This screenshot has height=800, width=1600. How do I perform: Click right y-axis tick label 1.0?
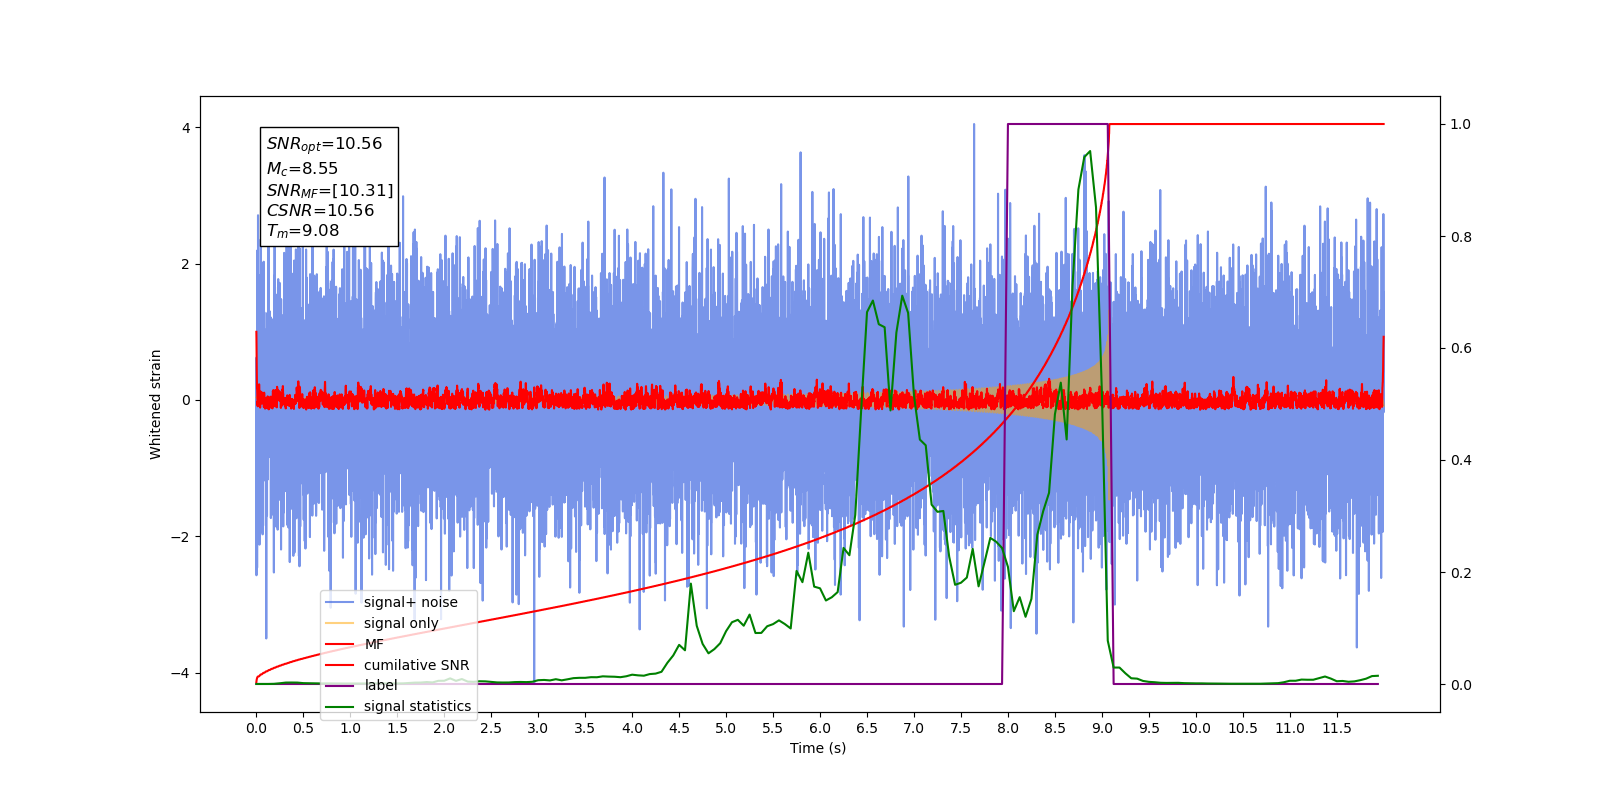click(1461, 124)
